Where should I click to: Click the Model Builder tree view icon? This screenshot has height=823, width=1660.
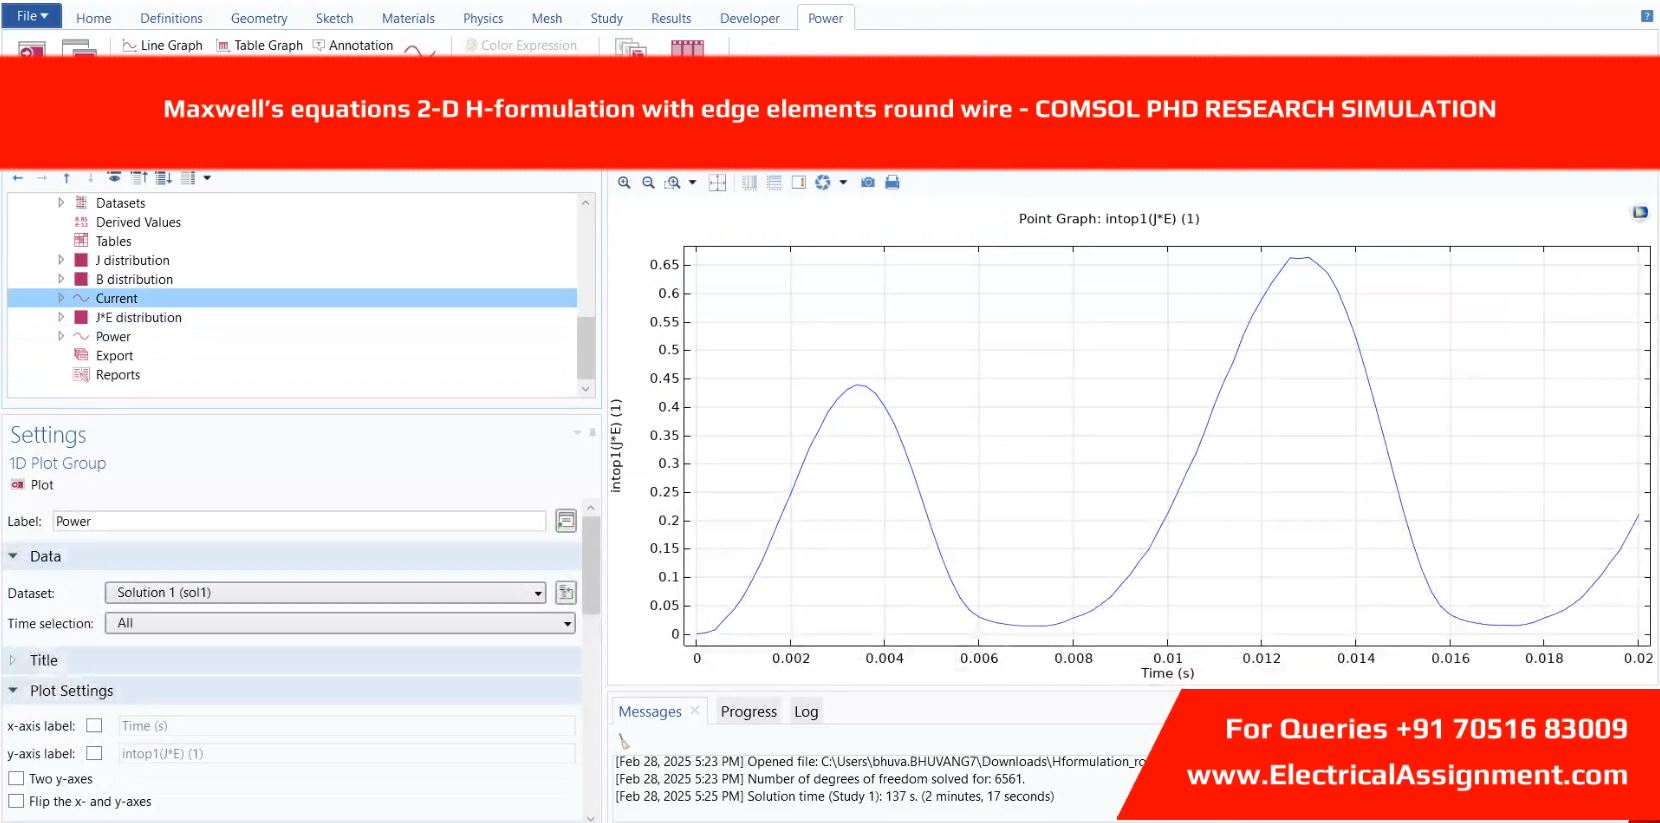pos(188,178)
